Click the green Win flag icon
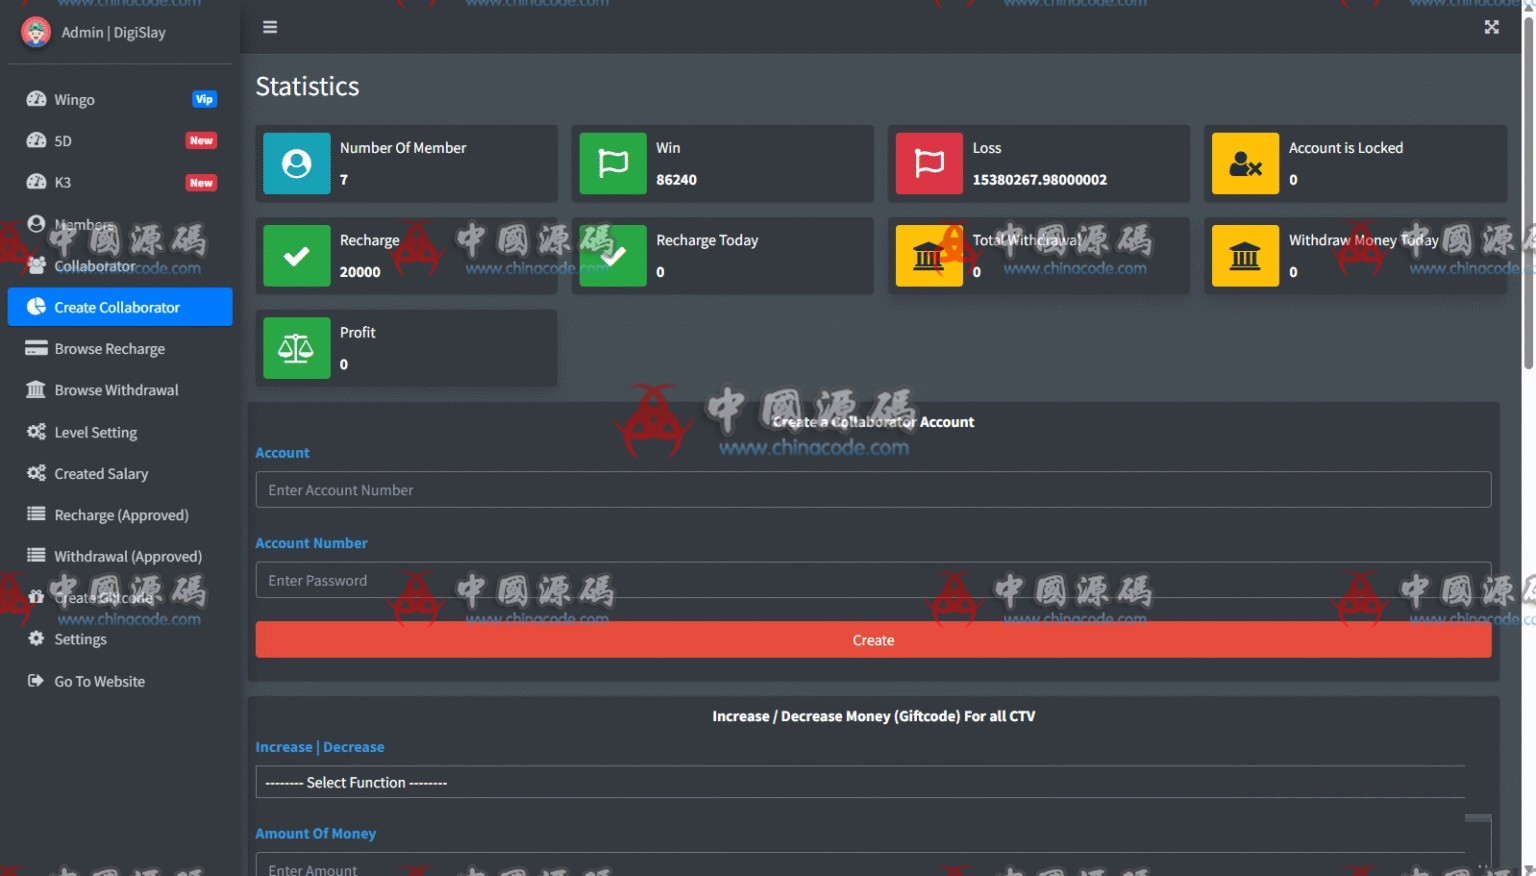 click(613, 163)
